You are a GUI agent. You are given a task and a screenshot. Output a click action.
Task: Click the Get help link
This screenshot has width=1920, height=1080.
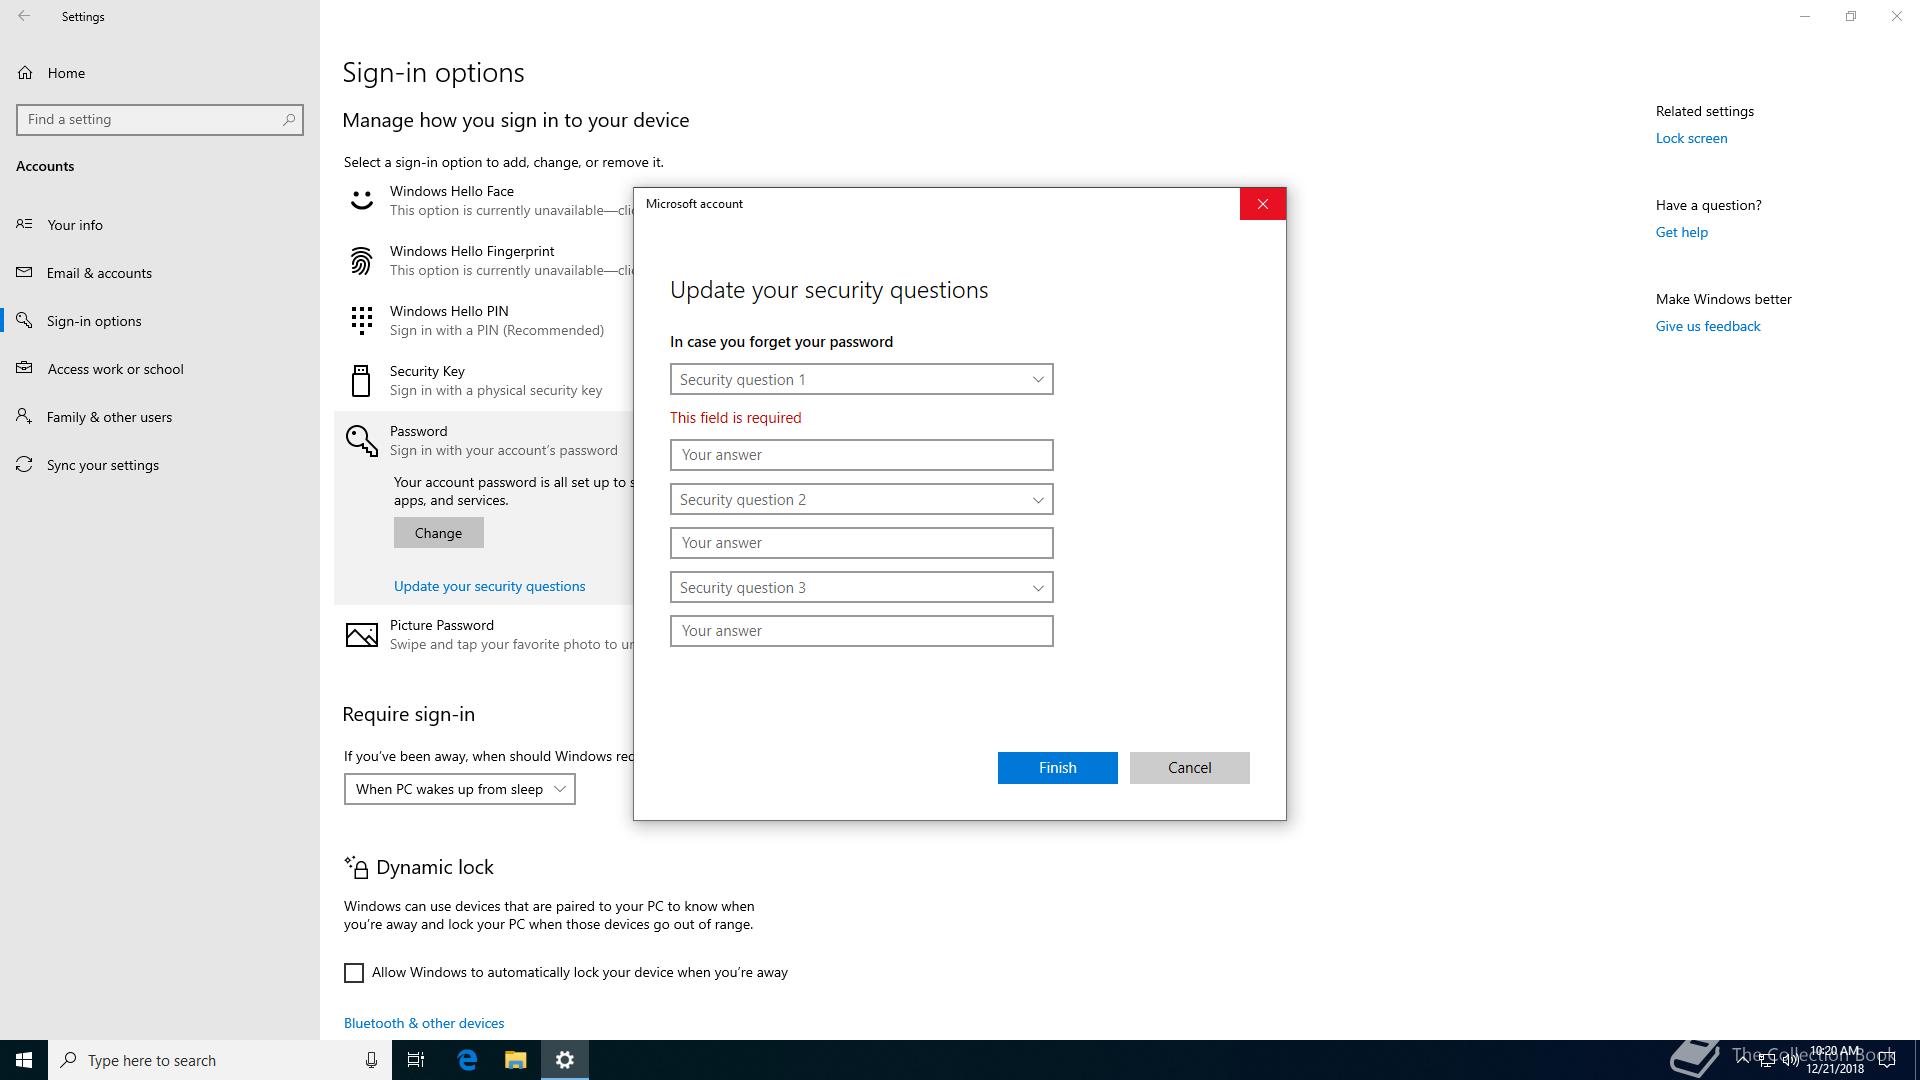[x=1681, y=232]
